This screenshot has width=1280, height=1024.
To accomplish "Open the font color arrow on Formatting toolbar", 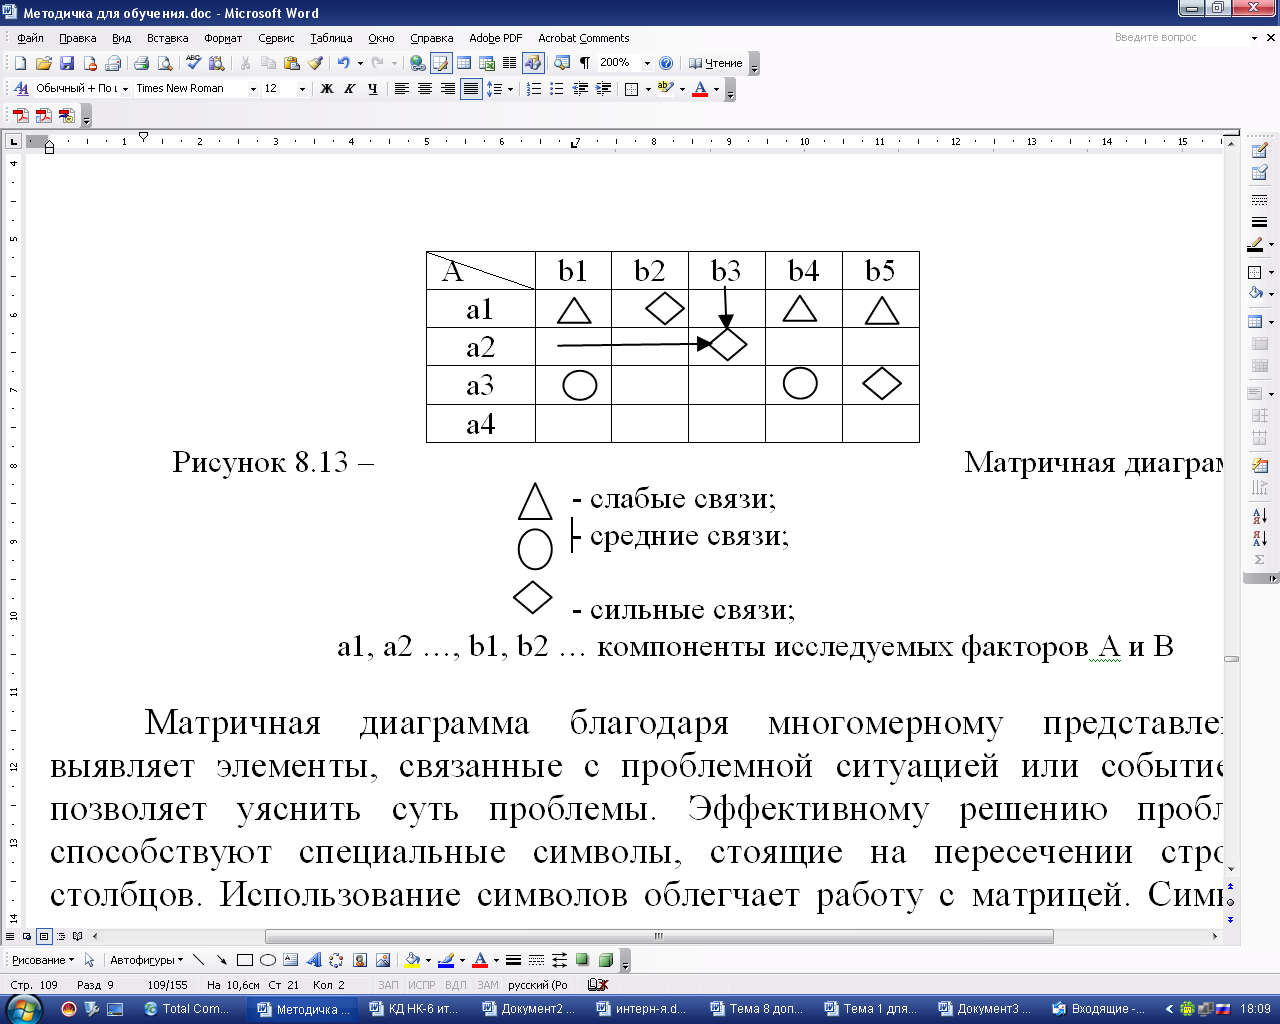I will click(716, 89).
